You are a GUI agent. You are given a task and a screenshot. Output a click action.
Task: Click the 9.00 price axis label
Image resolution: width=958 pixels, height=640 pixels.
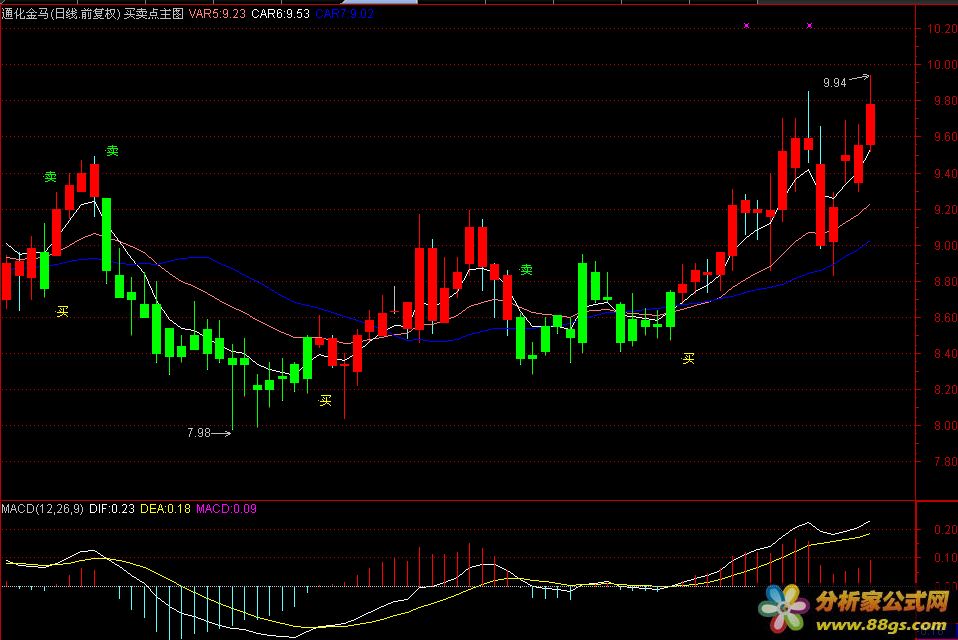click(x=945, y=245)
